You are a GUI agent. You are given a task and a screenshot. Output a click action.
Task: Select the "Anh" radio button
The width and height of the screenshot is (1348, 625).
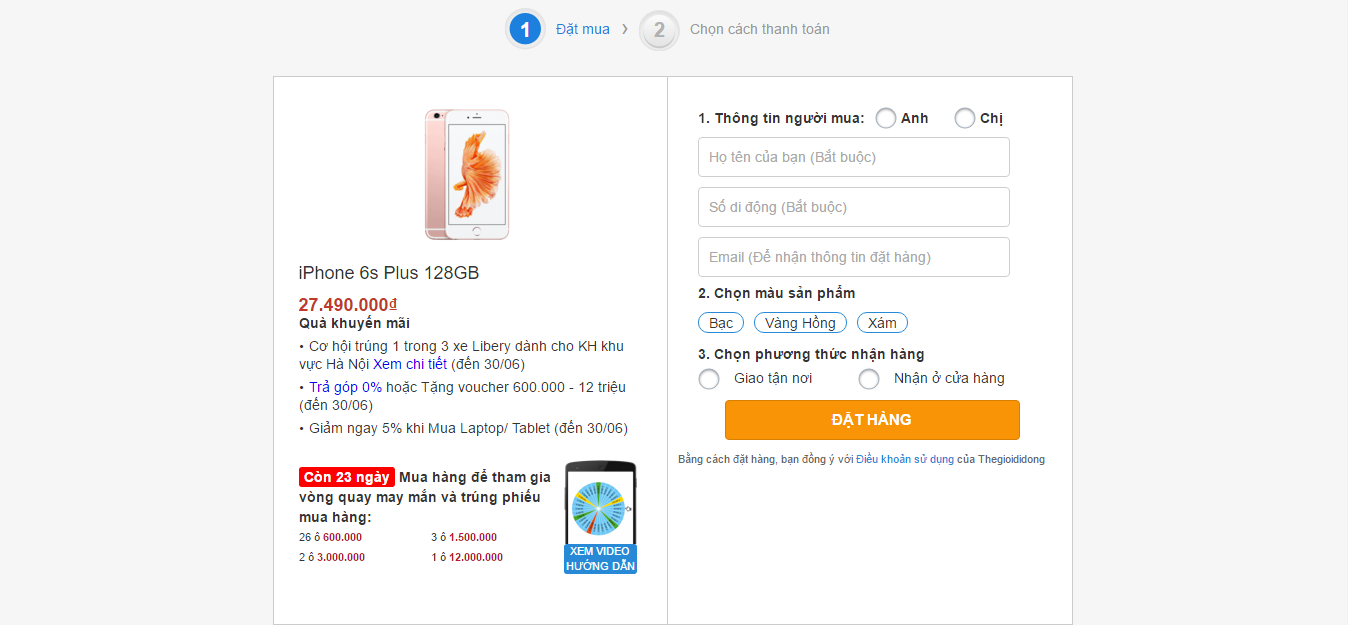(886, 118)
